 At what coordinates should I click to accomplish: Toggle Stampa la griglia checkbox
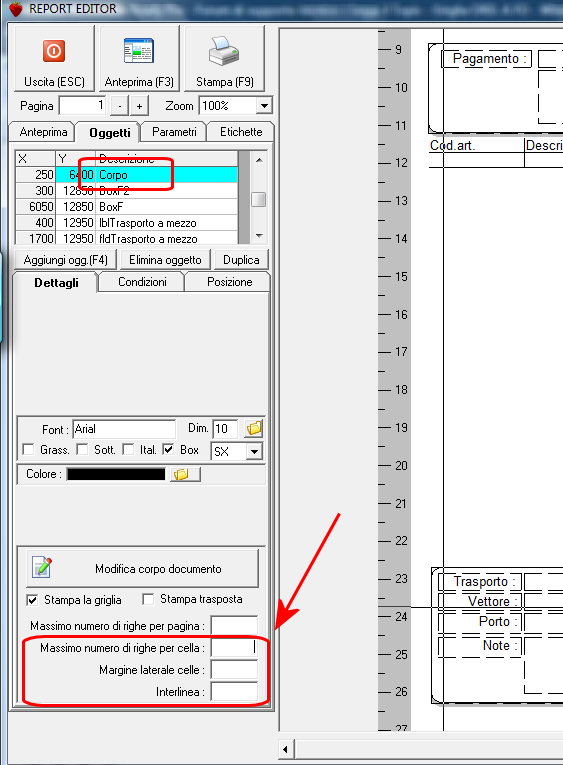[32, 600]
